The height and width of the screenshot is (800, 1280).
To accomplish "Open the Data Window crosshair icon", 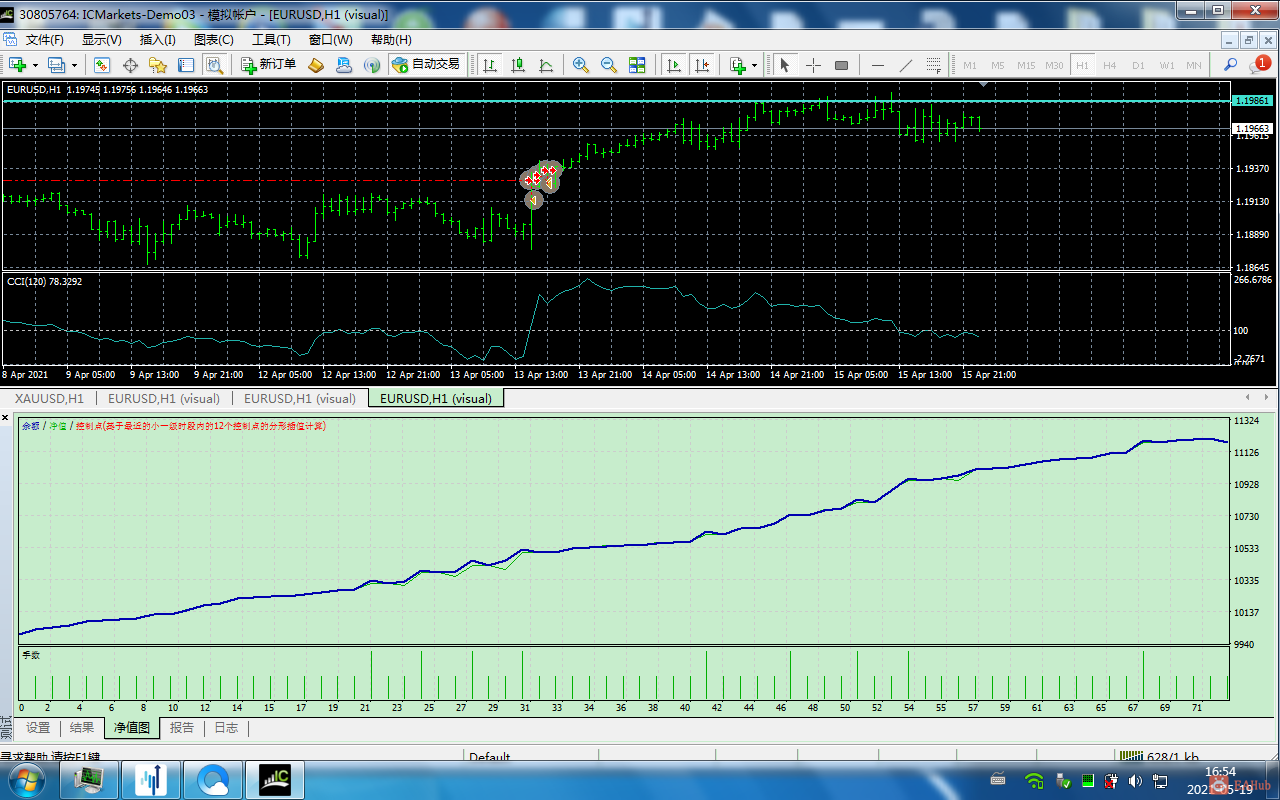I will coord(130,65).
